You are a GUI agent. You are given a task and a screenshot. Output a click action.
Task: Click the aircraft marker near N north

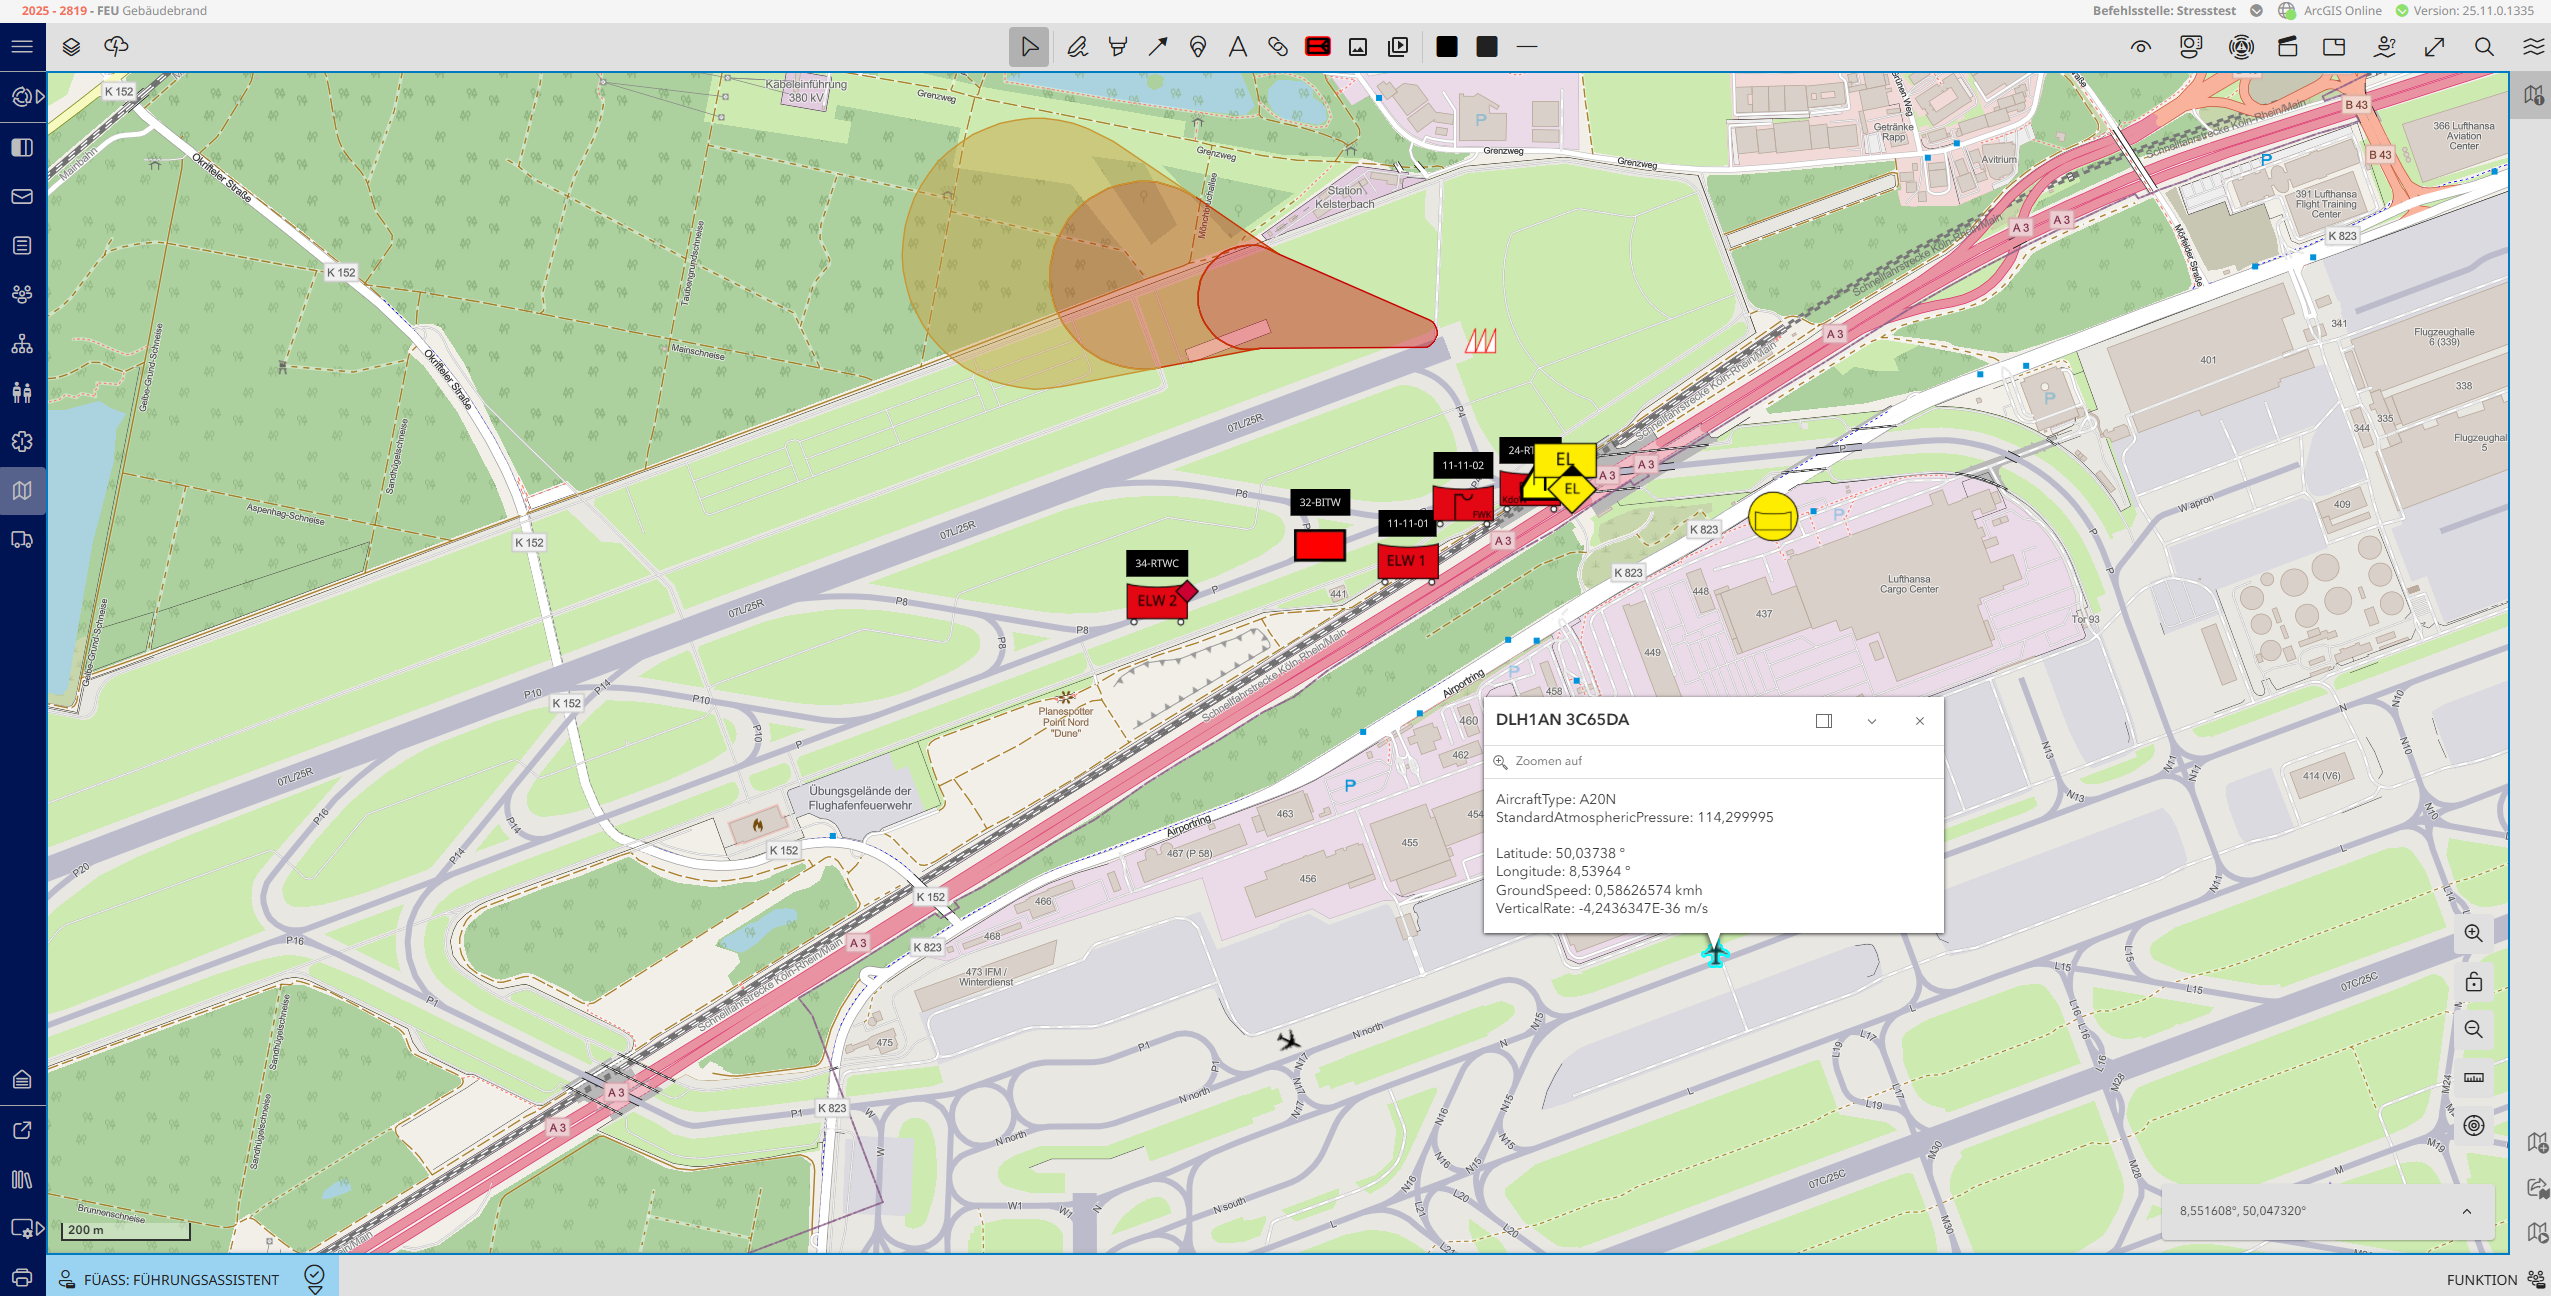(x=1289, y=1040)
